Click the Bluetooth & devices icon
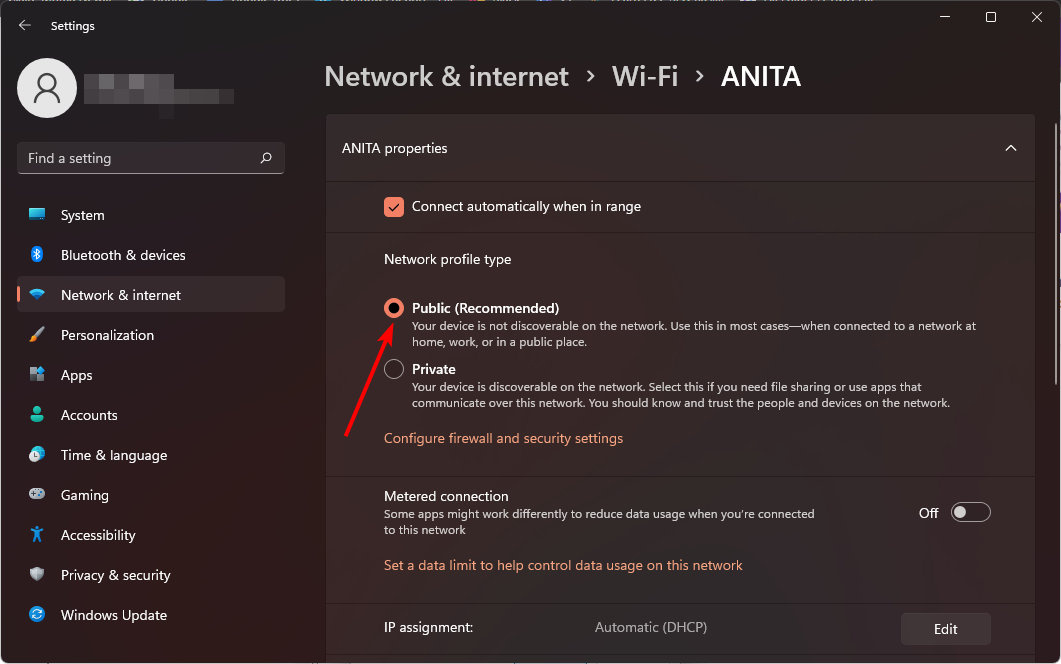 point(37,255)
